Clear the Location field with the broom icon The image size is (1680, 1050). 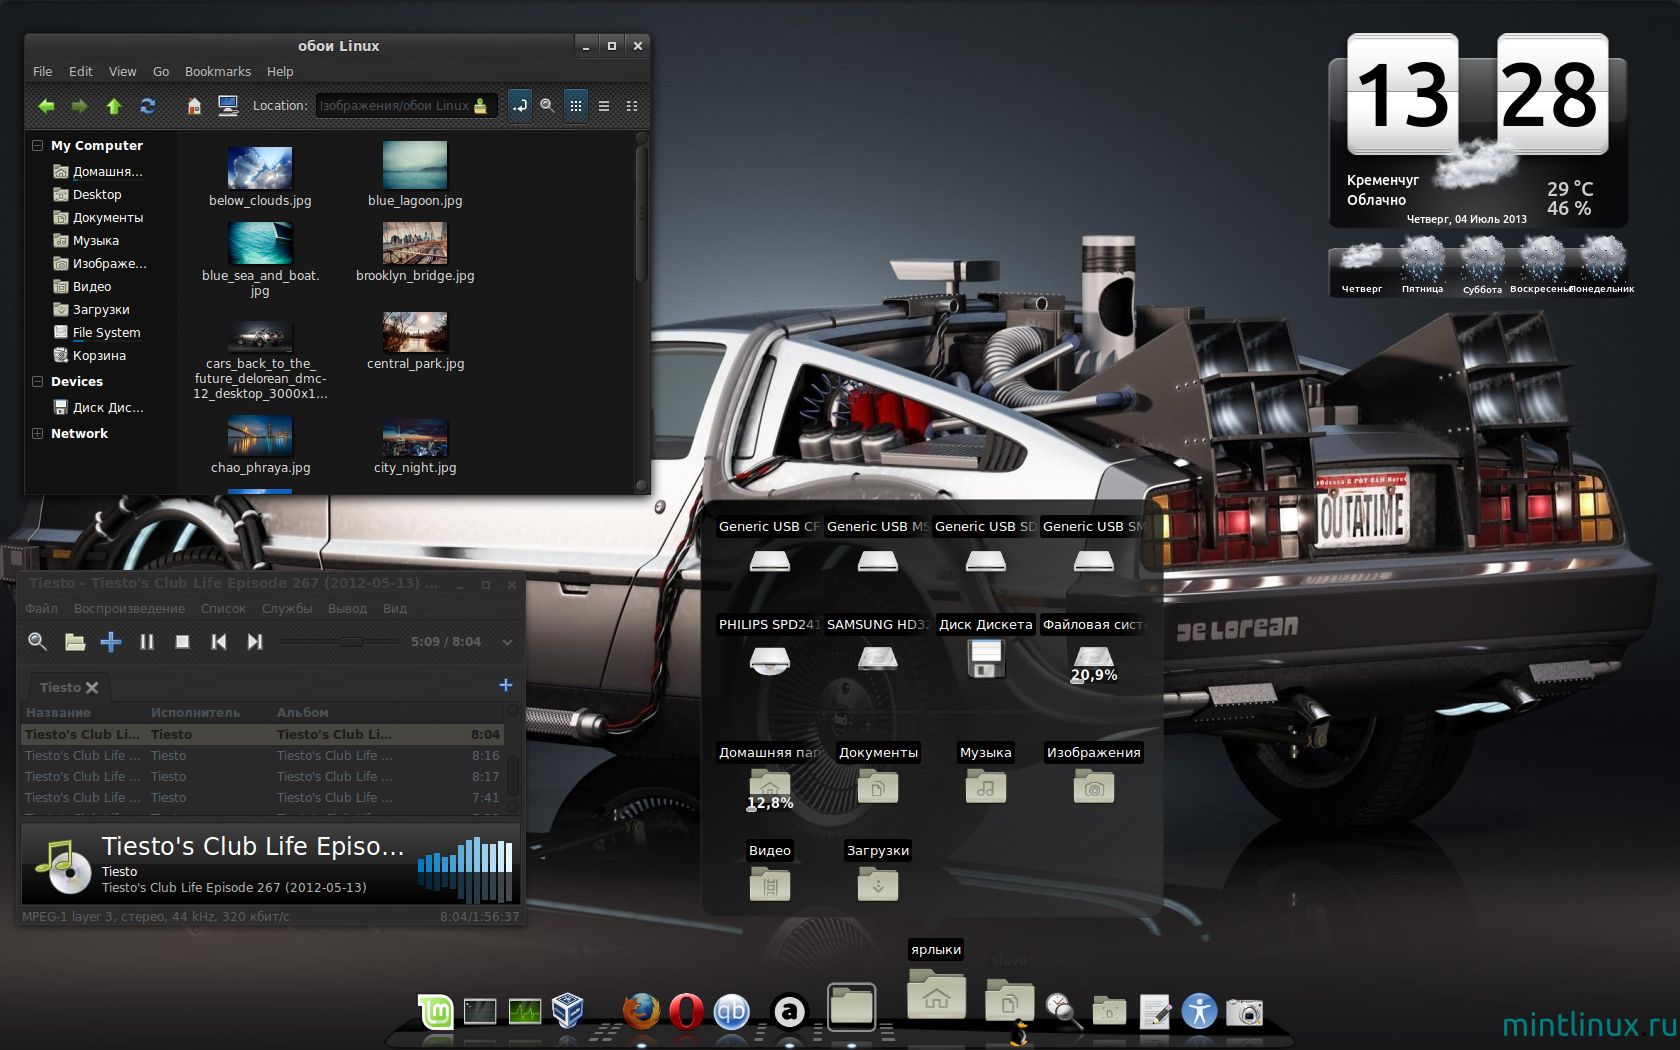coord(481,106)
